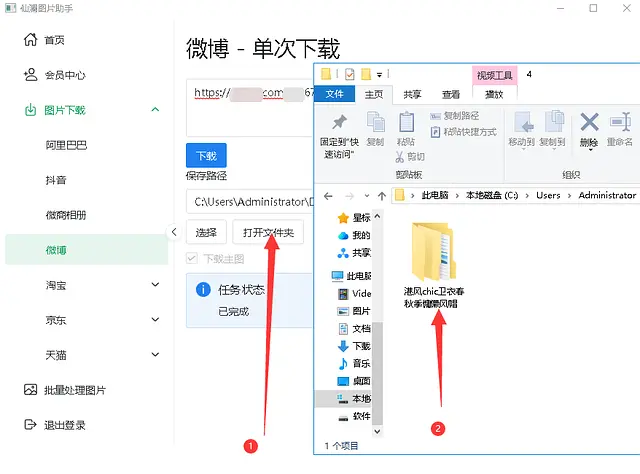Click the navigation pane scroll-down arrow
The image size is (640, 474).
tap(378, 431)
